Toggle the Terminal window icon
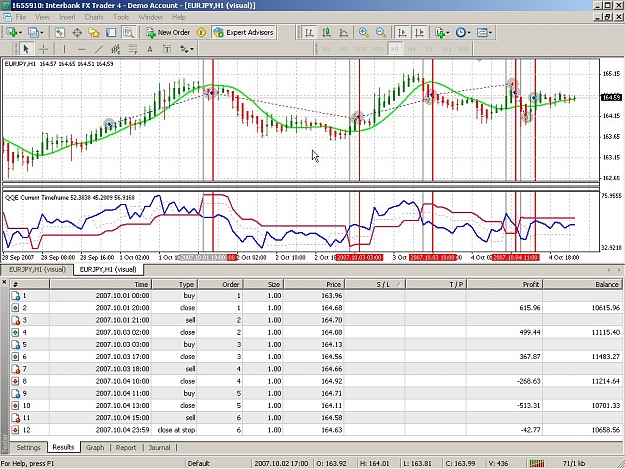625x469 pixels. [x=111, y=33]
